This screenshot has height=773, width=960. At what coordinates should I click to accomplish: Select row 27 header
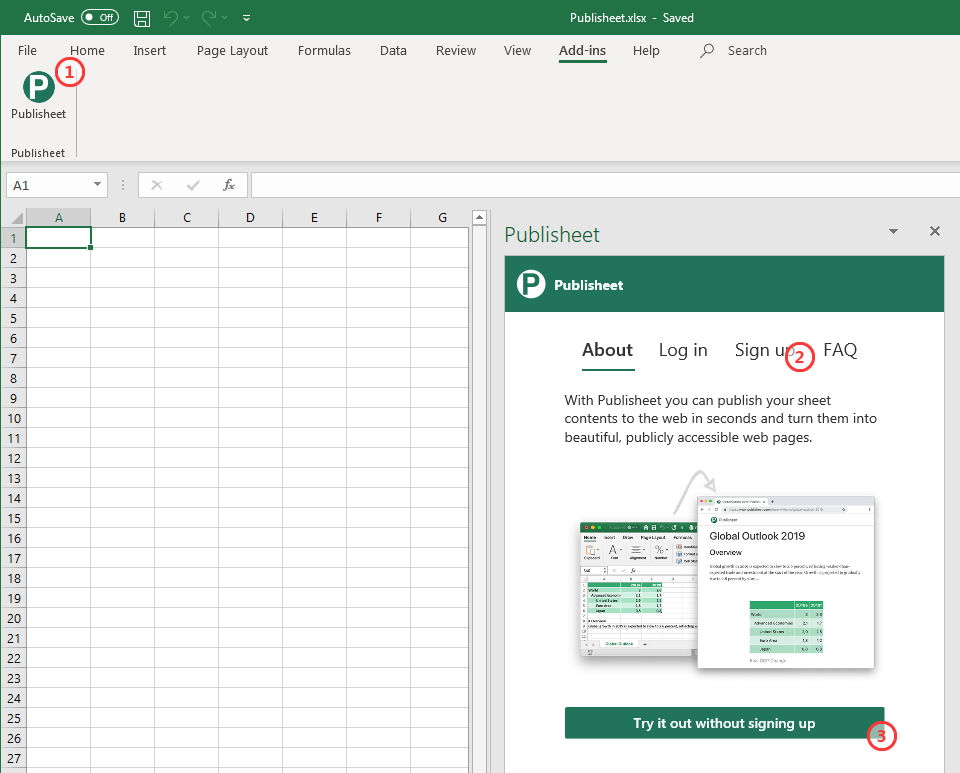click(13, 758)
